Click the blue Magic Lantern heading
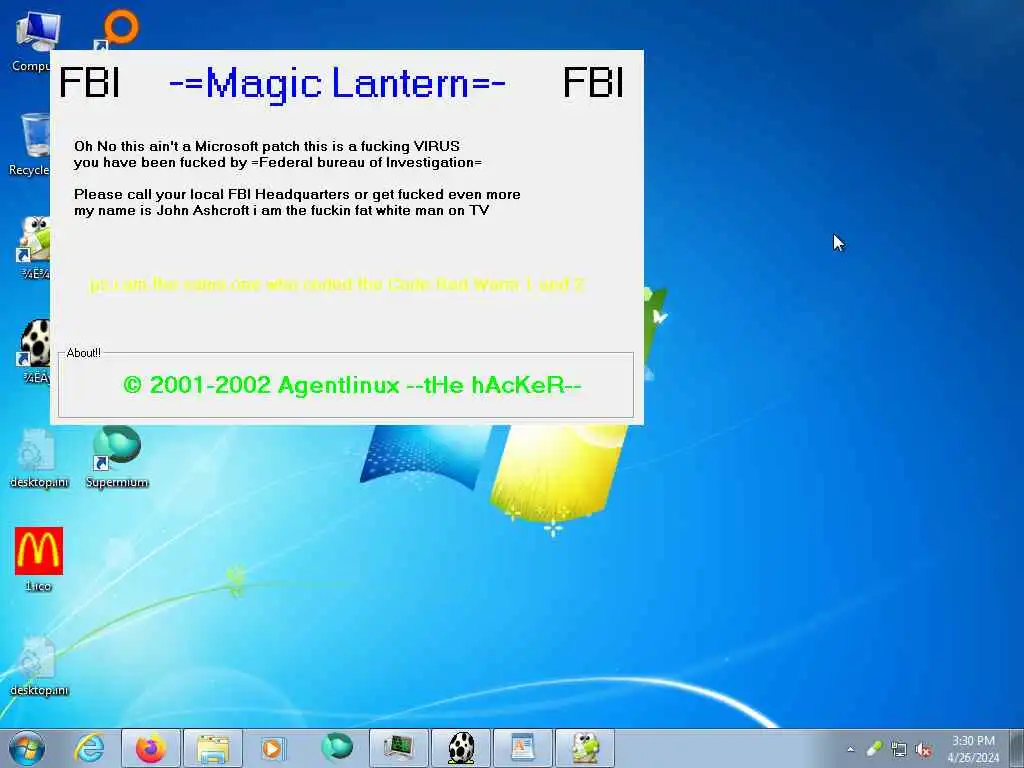Screen dimensions: 1024x768 pyautogui.click(x=337, y=84)
